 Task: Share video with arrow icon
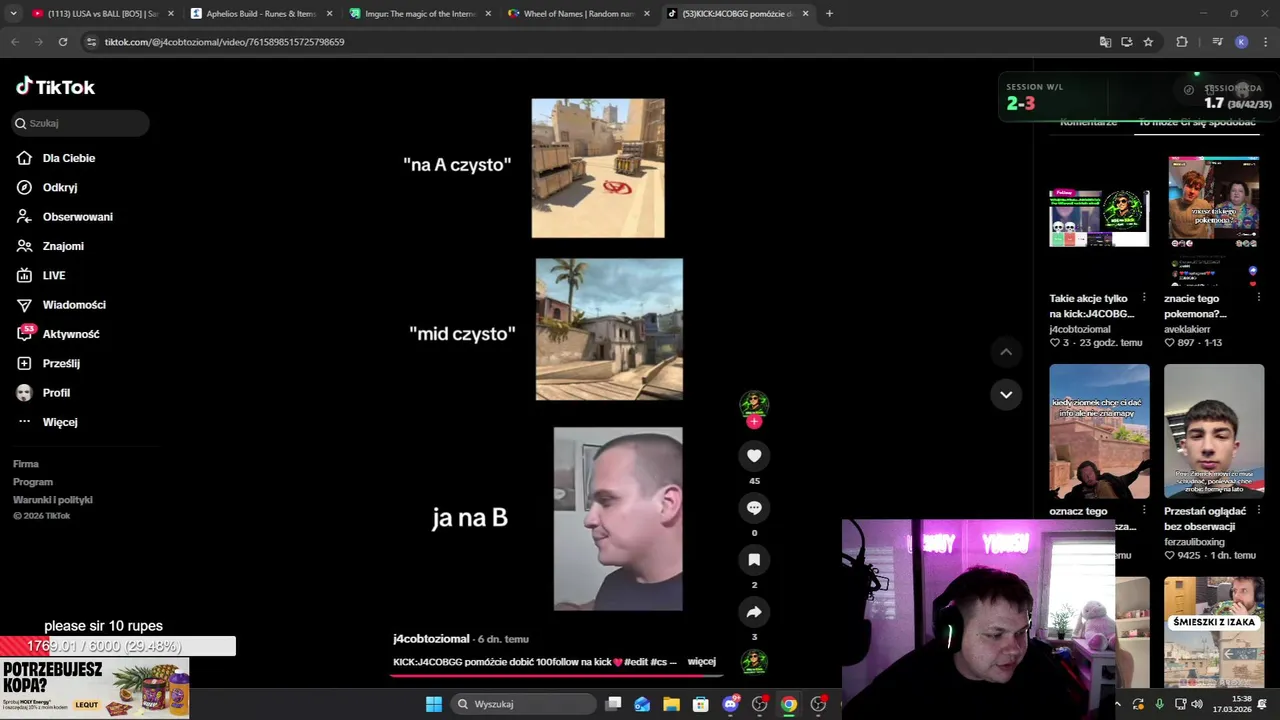point(754,612)
